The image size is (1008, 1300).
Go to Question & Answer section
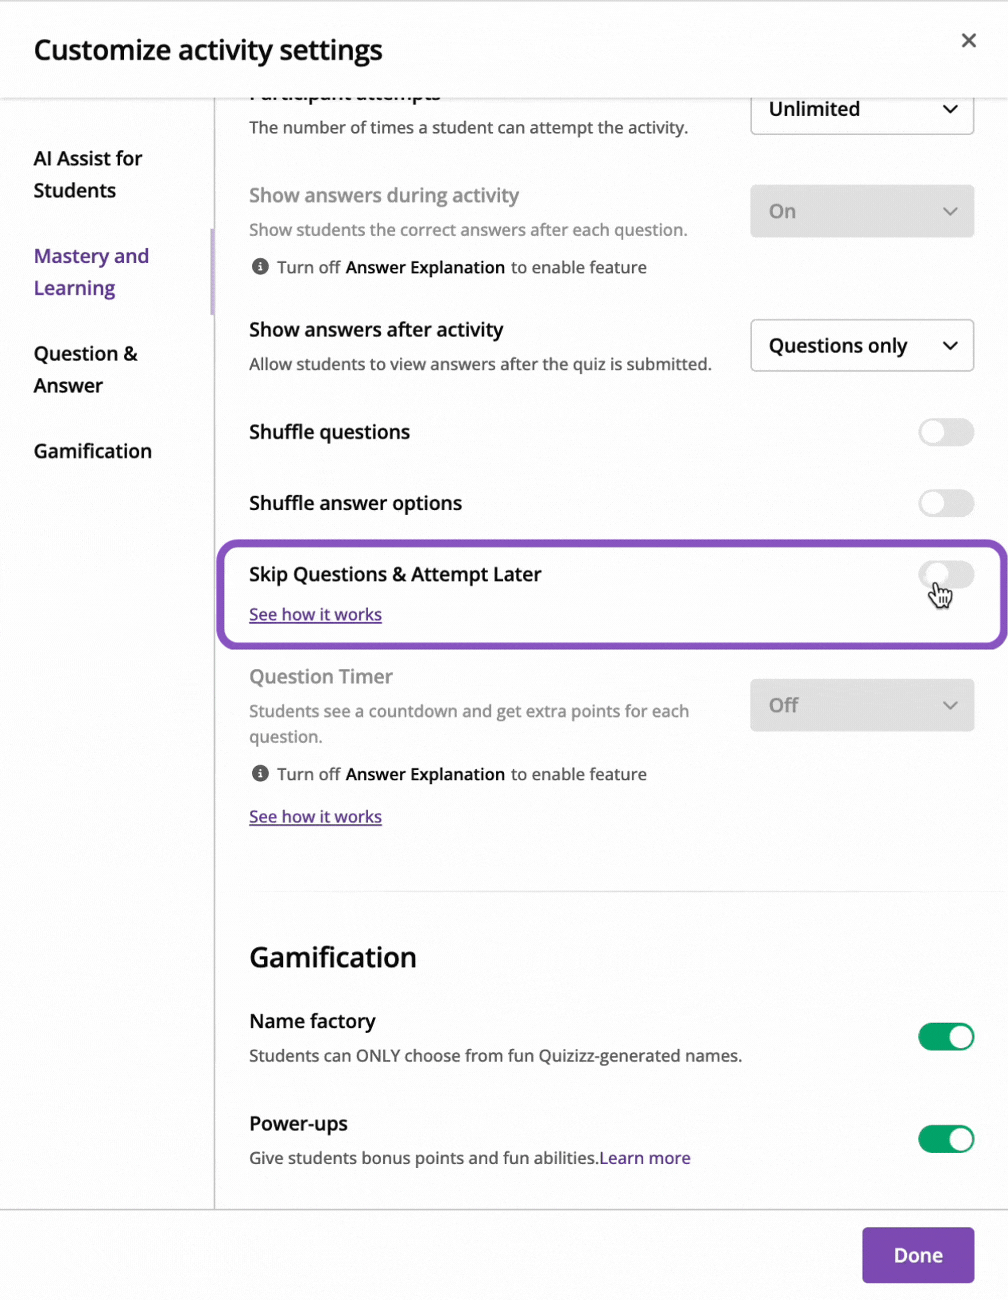point(85,369)
